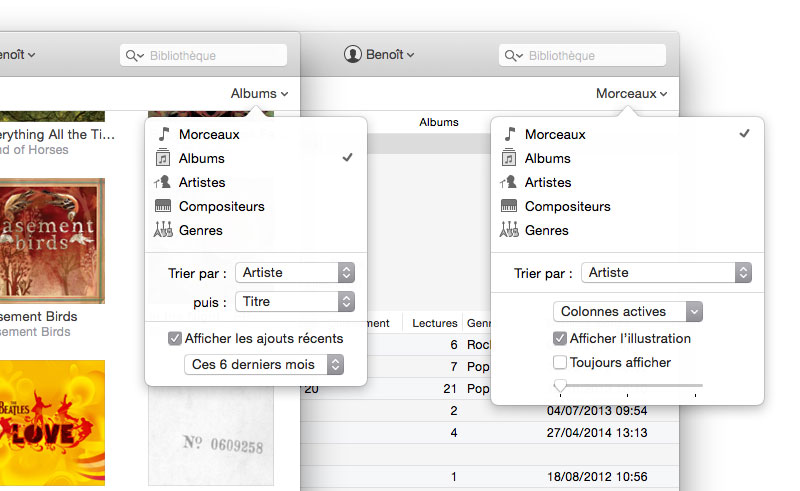Click the Lectures column header
The image size is (800, 491).
point(435,323)
